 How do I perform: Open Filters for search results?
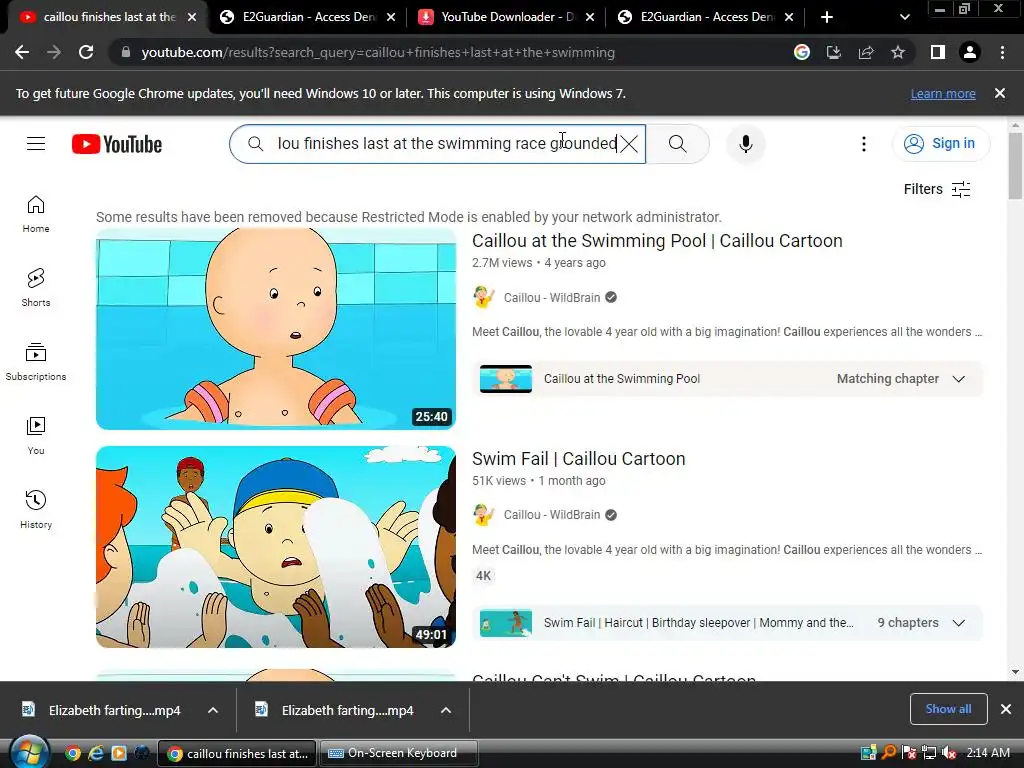(937, 189)
